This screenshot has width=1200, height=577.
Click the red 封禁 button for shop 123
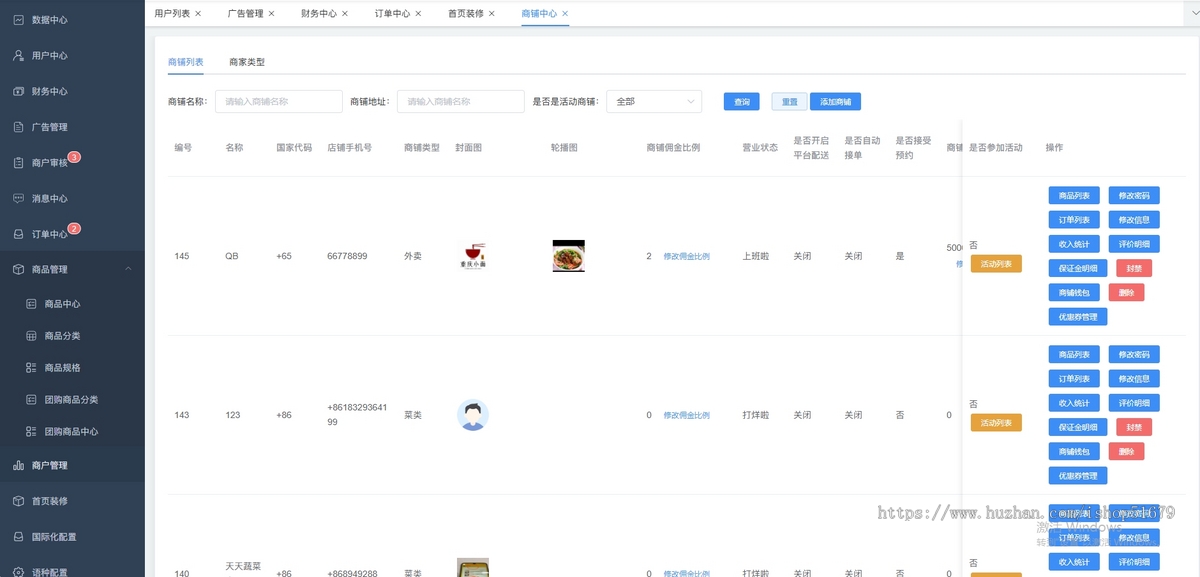tap(1134, 427)
